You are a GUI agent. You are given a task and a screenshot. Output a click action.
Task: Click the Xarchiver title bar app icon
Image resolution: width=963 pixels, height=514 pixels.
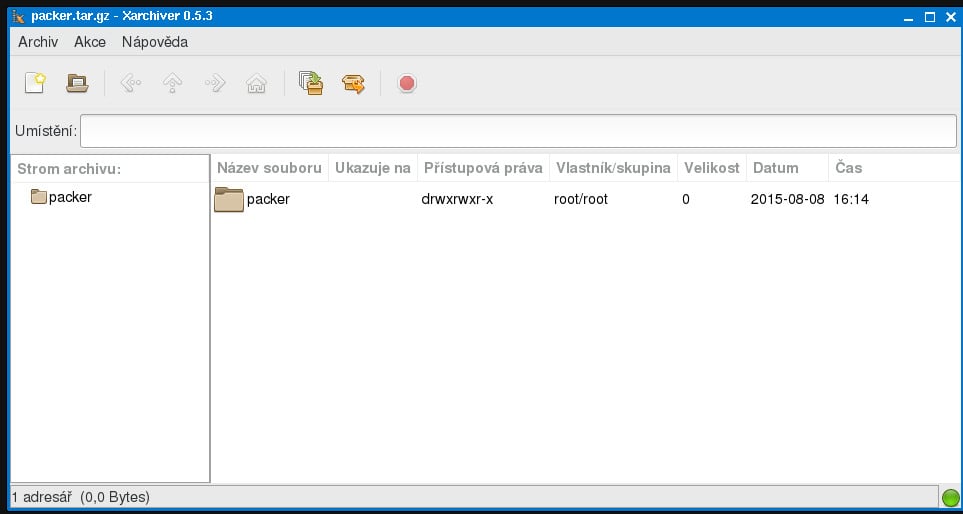[x=18, y=16]
